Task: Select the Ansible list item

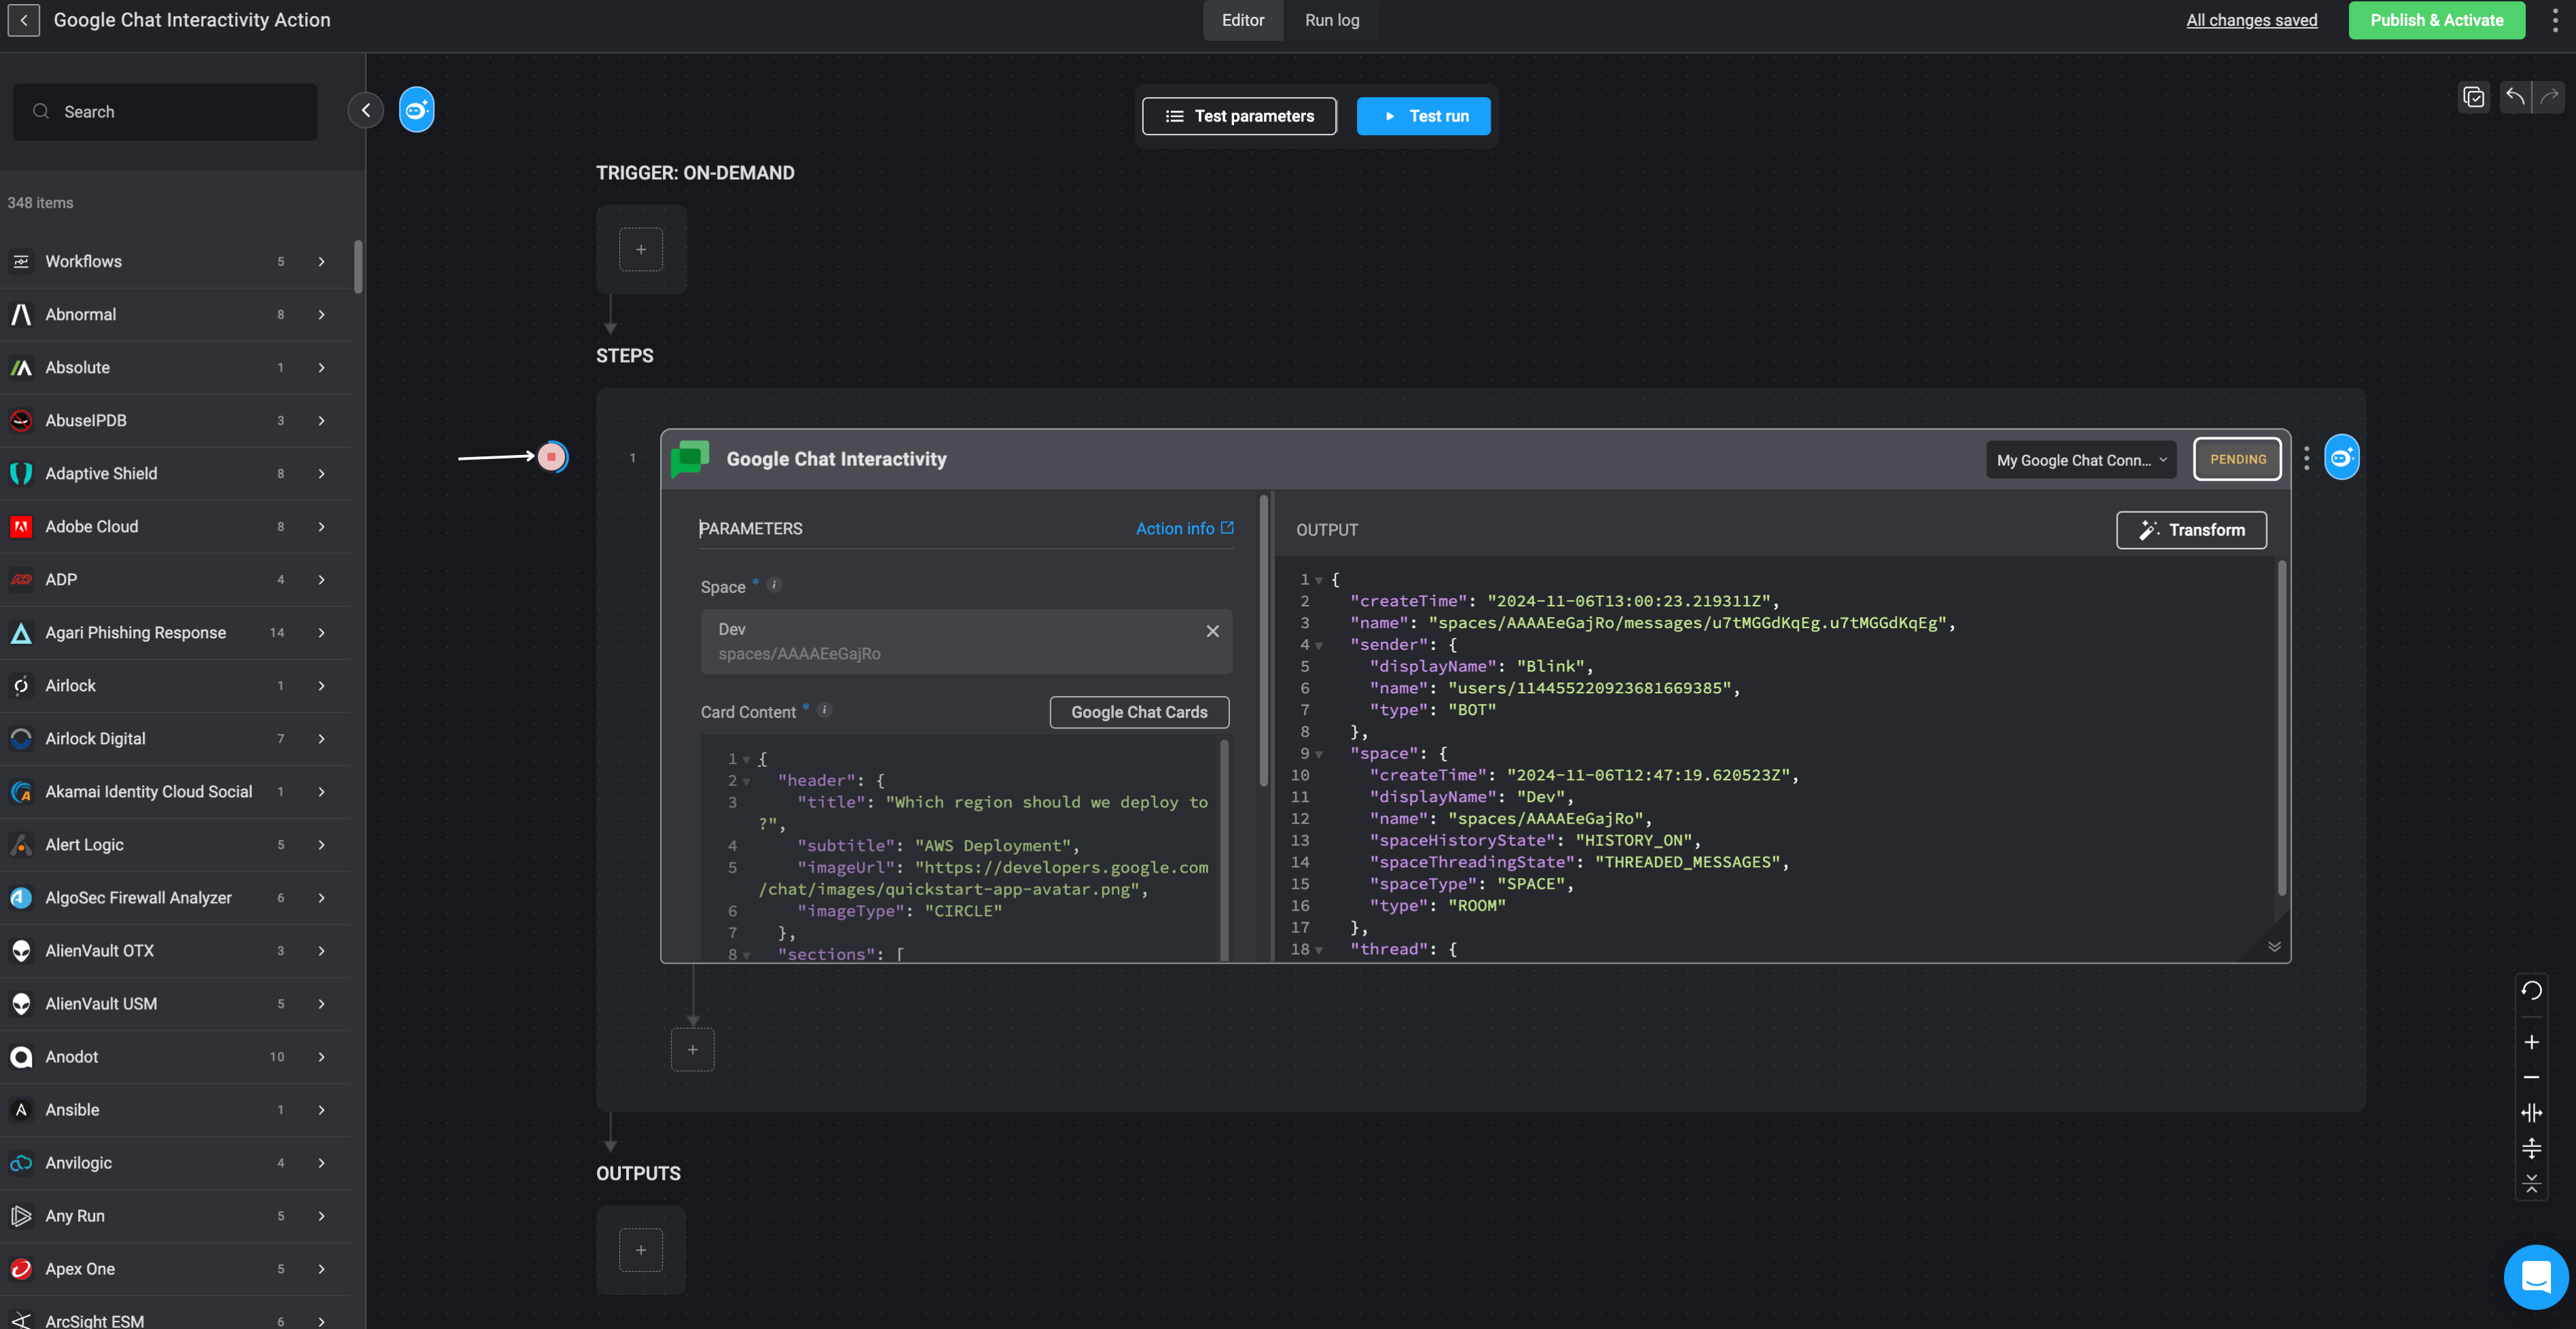Action: (175, 1109)
